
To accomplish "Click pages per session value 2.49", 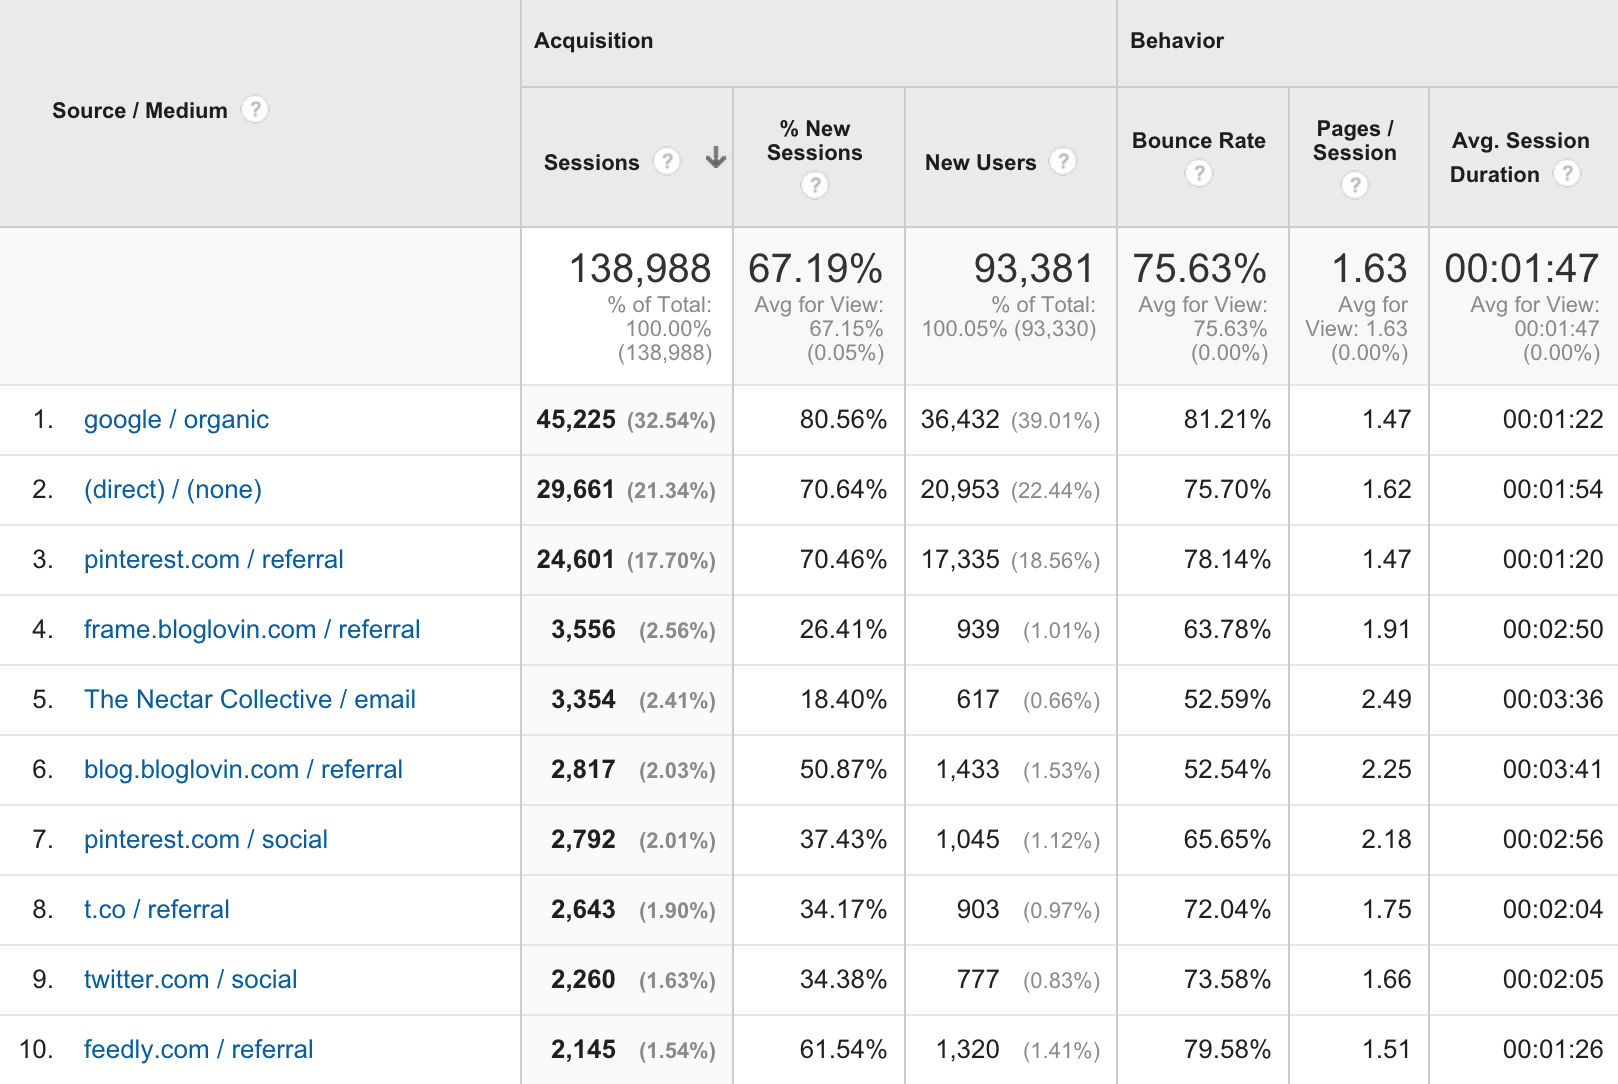I will 1386,699.
